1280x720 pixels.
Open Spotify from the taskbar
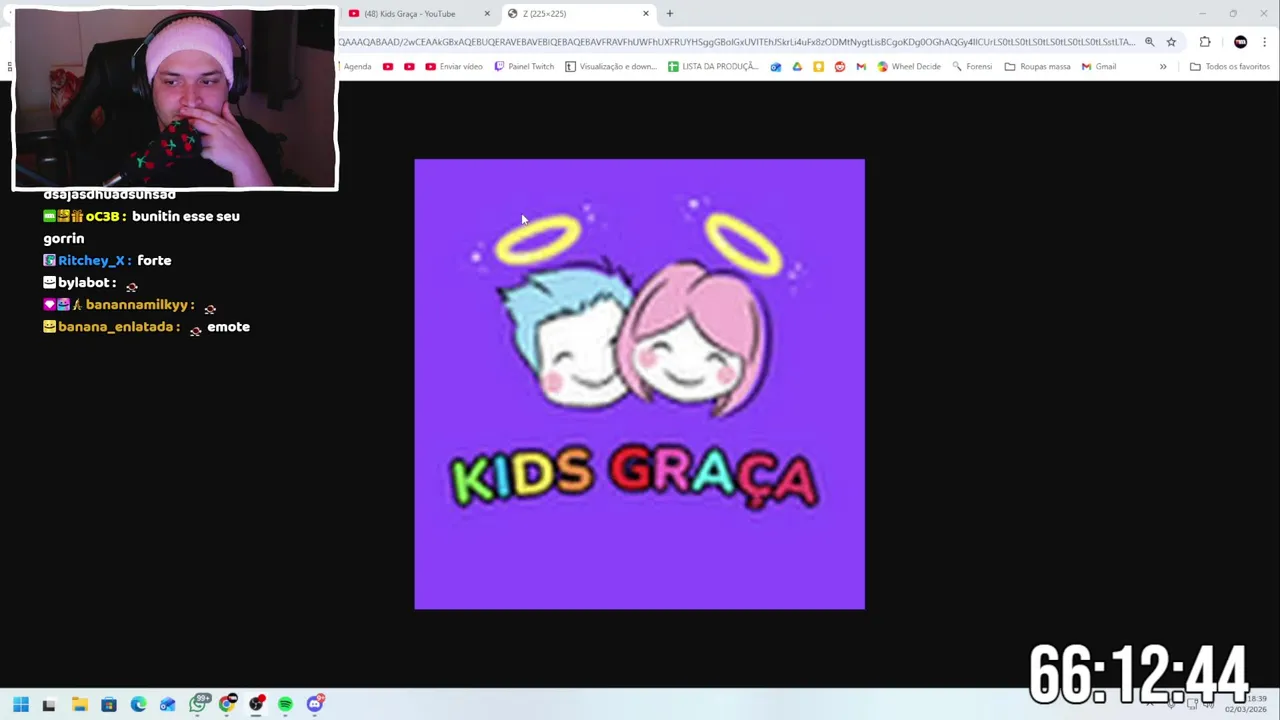[285, 704]
